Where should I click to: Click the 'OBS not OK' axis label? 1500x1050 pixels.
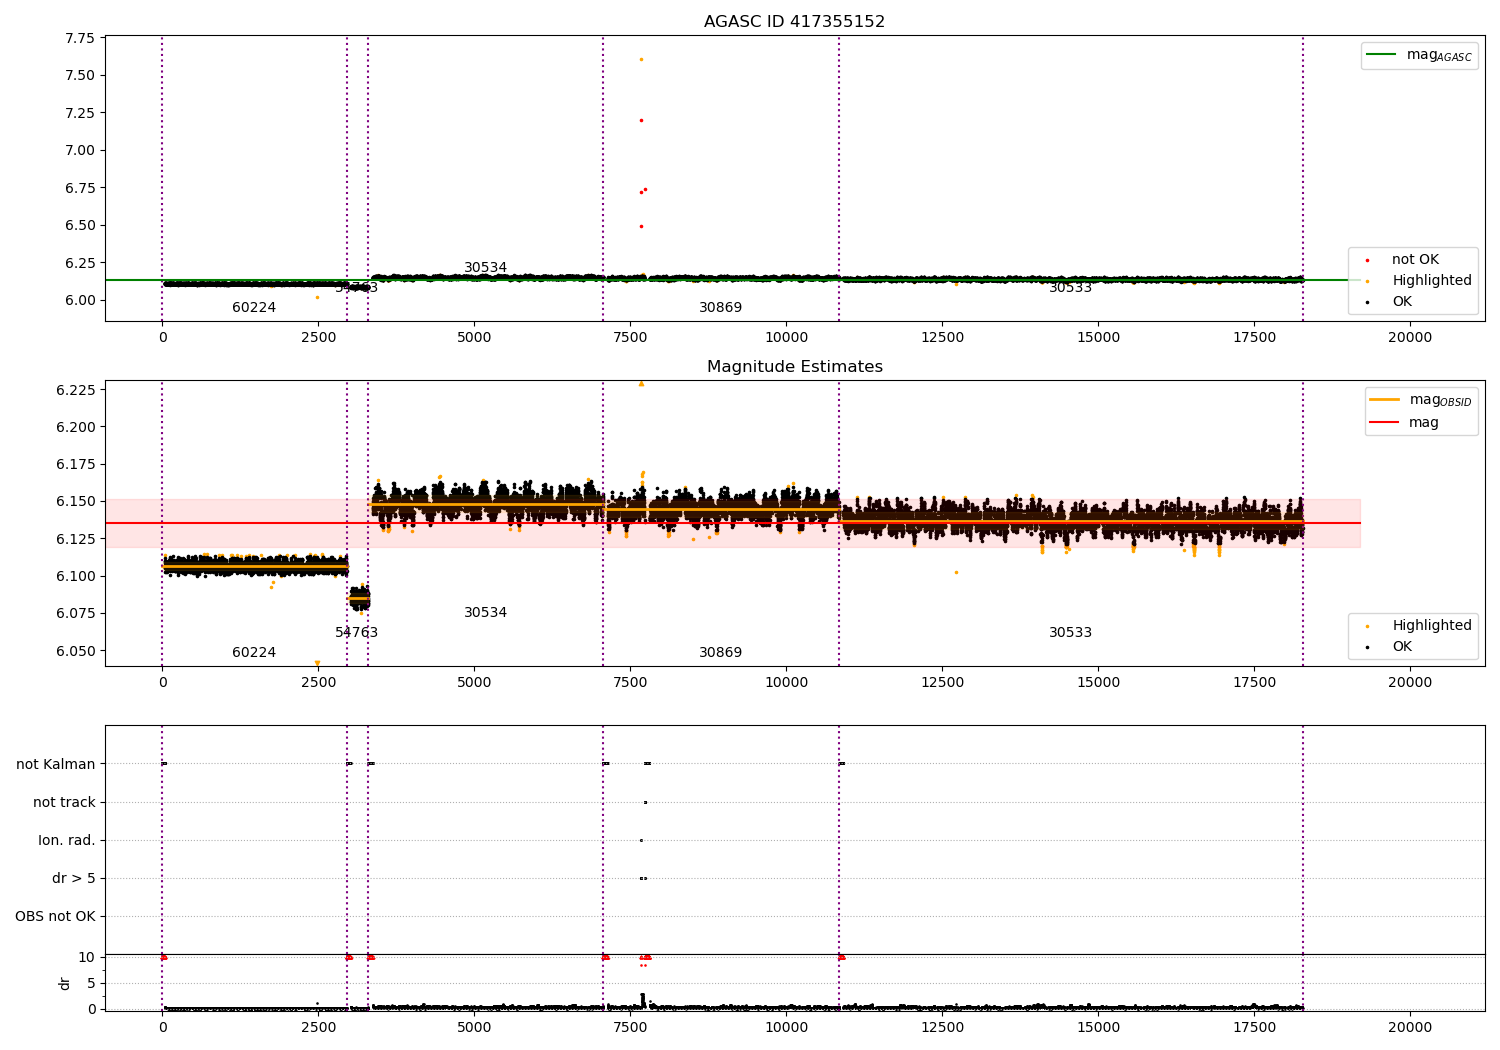56,916
